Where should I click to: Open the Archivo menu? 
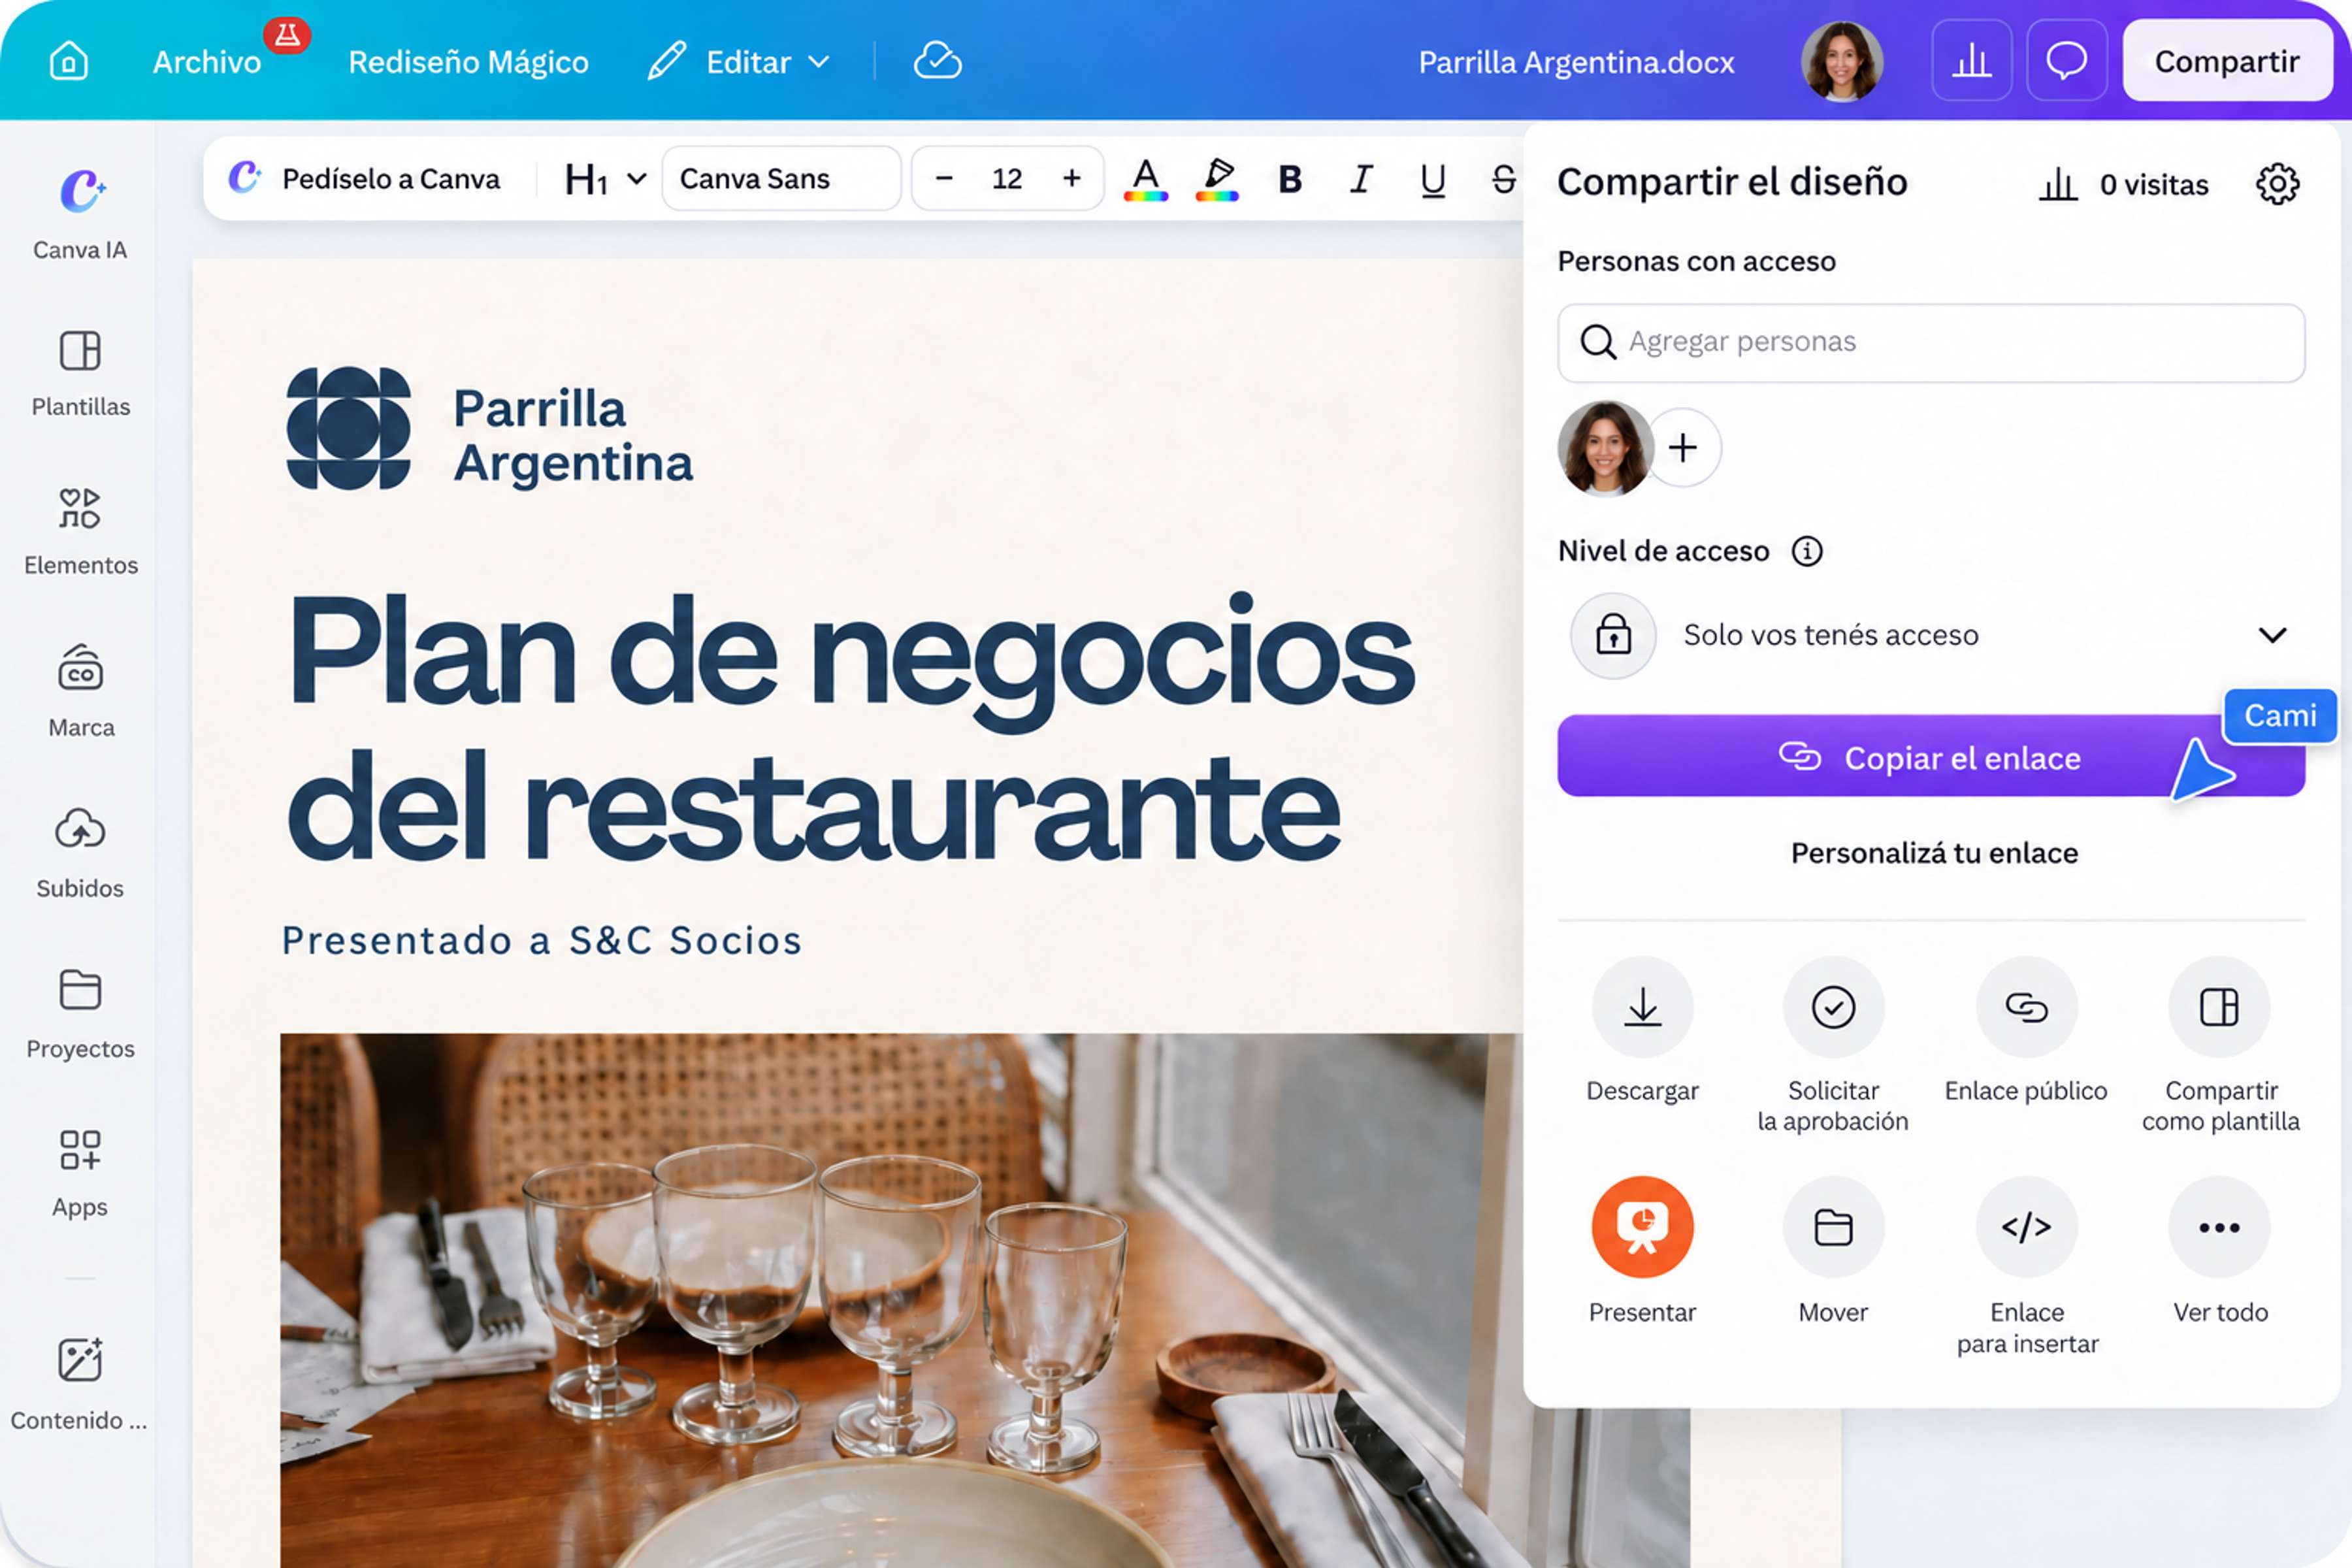[x=207, y=62]
